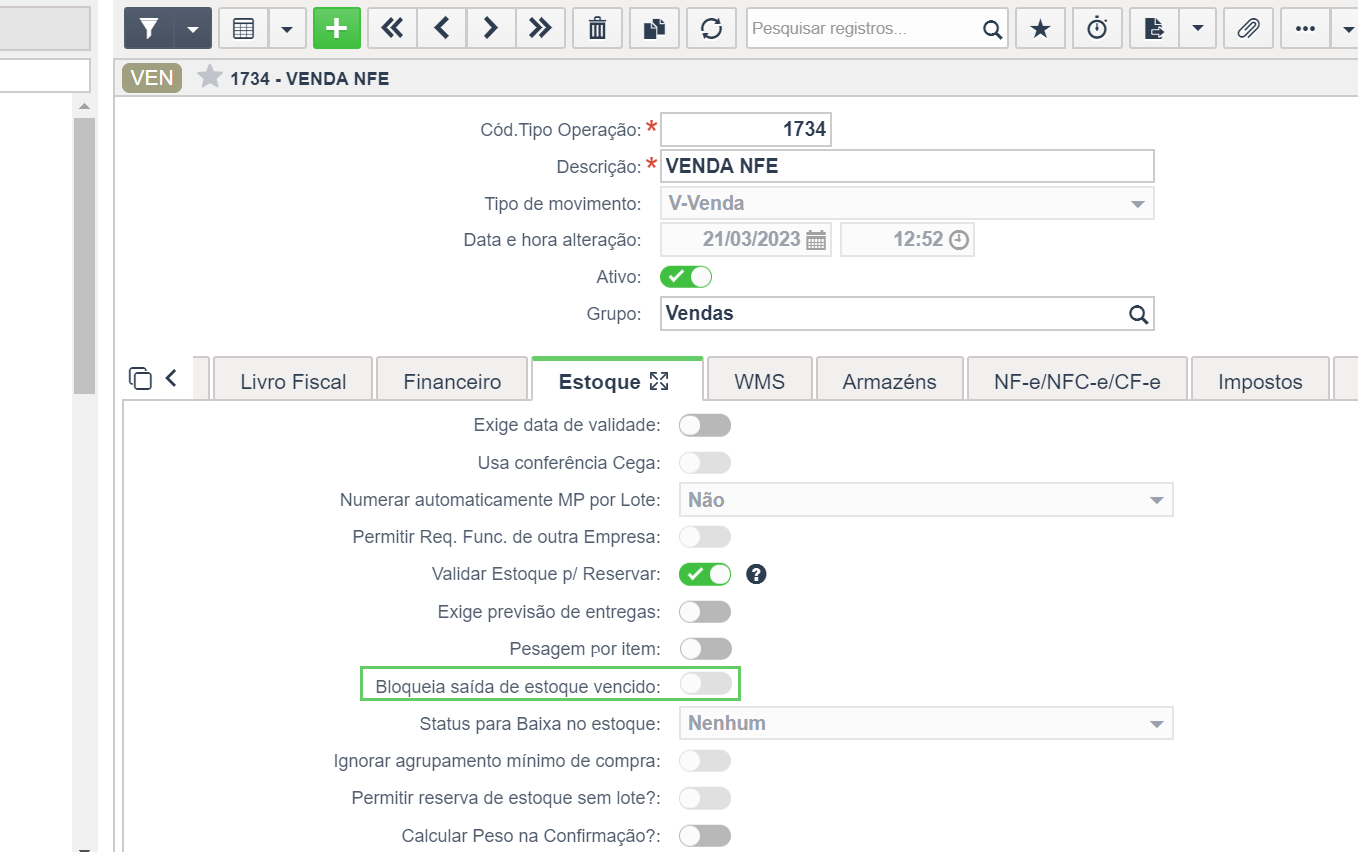The height and width of the screenshot is (852, 1358).
Task: Open the more options ellipsis button
Action: click(x=1304, y=28)
